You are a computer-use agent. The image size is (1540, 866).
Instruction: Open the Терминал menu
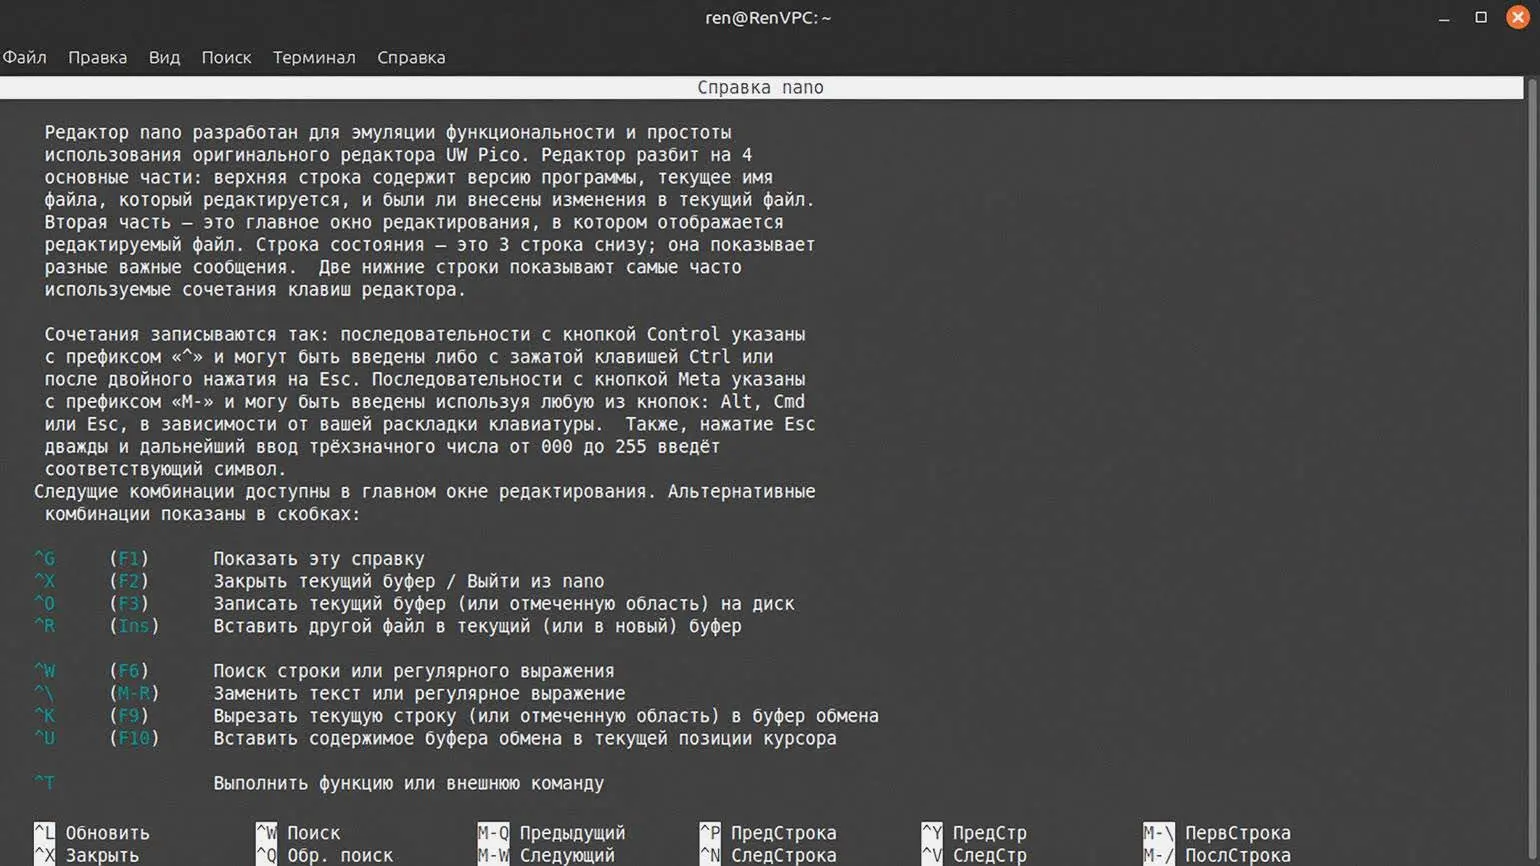[314, 58]
